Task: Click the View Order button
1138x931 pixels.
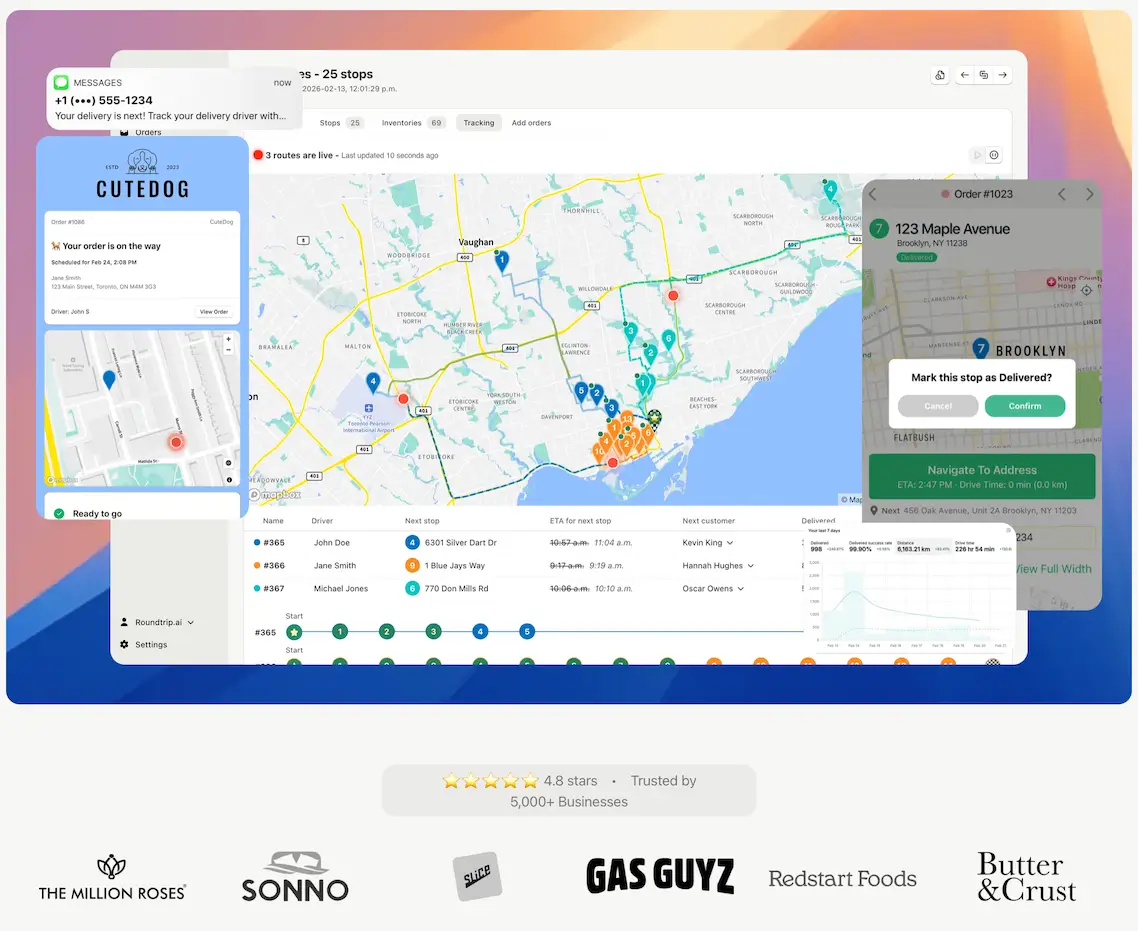Action: (214, 312)
